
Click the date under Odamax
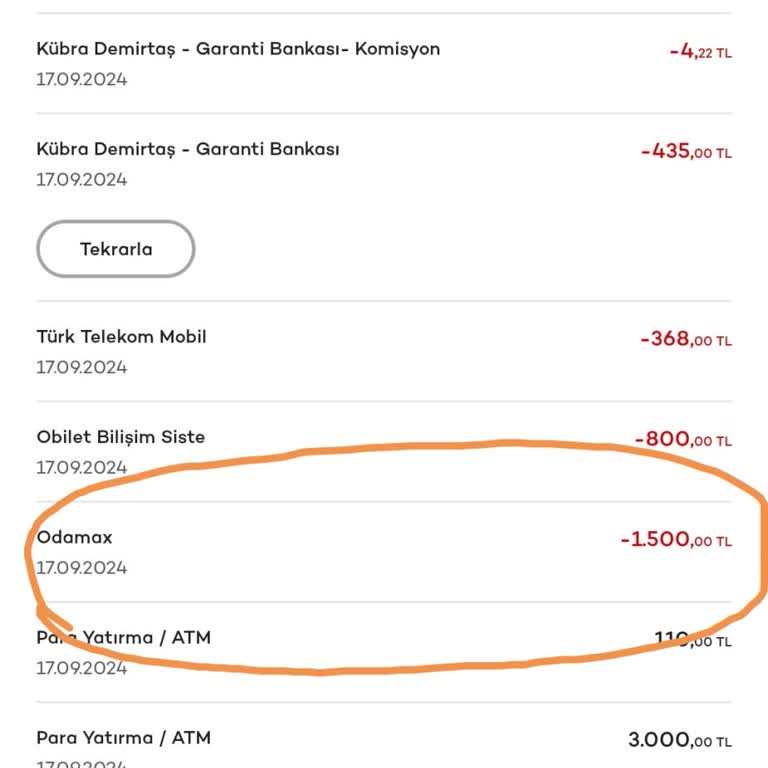tap(82, 568)
